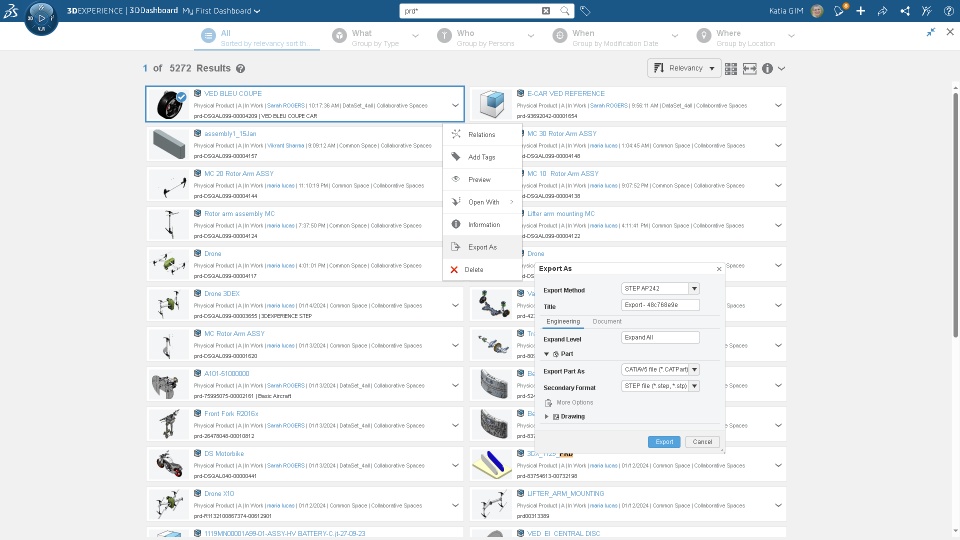This screenshot has height=540, width=960.
Task: Open the Export Method dropdown
Action: pos(694,288)
